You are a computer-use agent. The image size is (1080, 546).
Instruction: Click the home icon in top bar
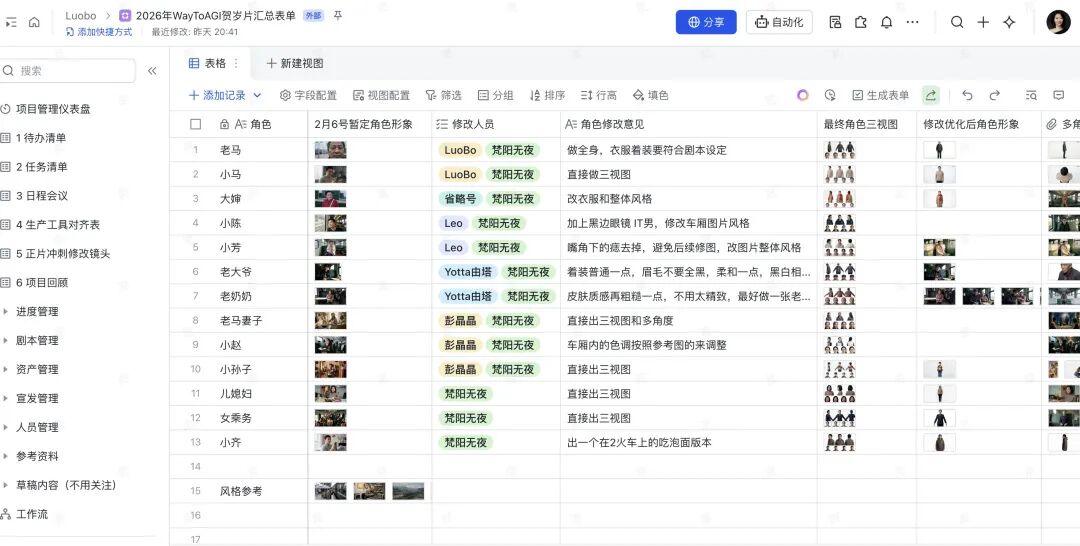(34, 22)
